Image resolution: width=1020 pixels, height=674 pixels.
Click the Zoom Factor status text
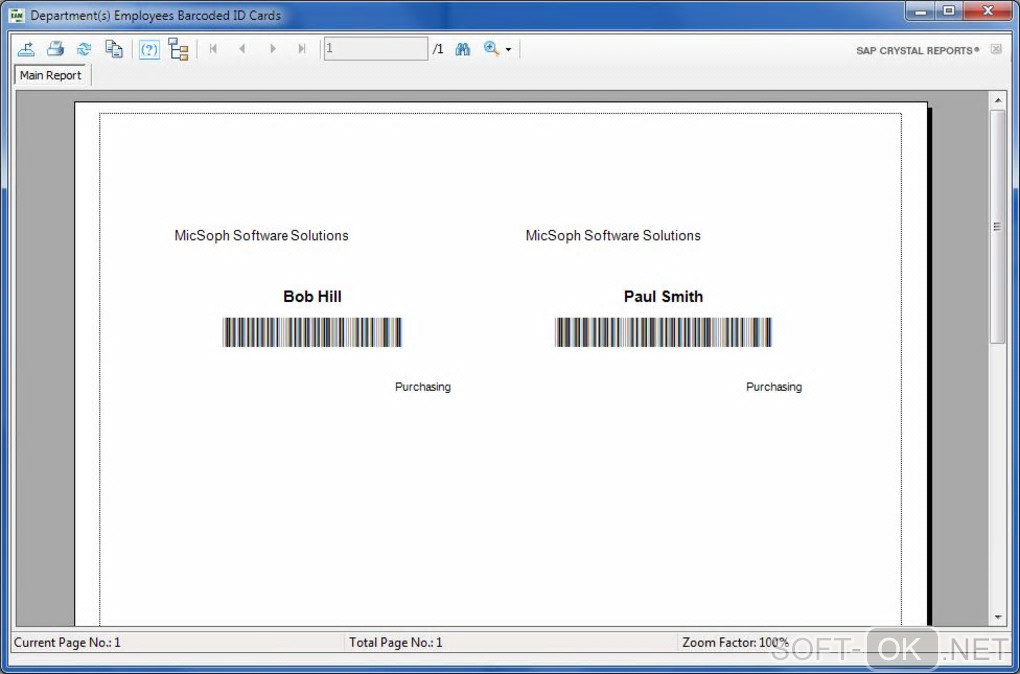(736, 643)
